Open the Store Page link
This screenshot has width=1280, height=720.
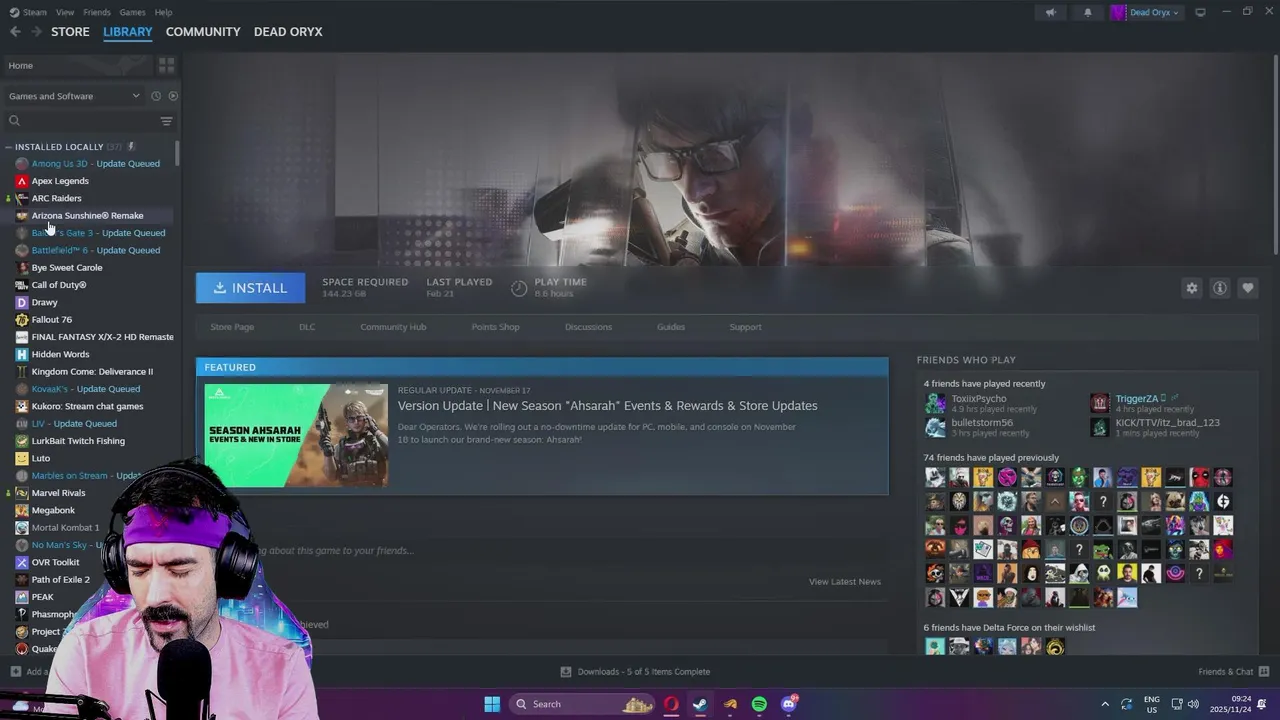(x=232, y=327)
